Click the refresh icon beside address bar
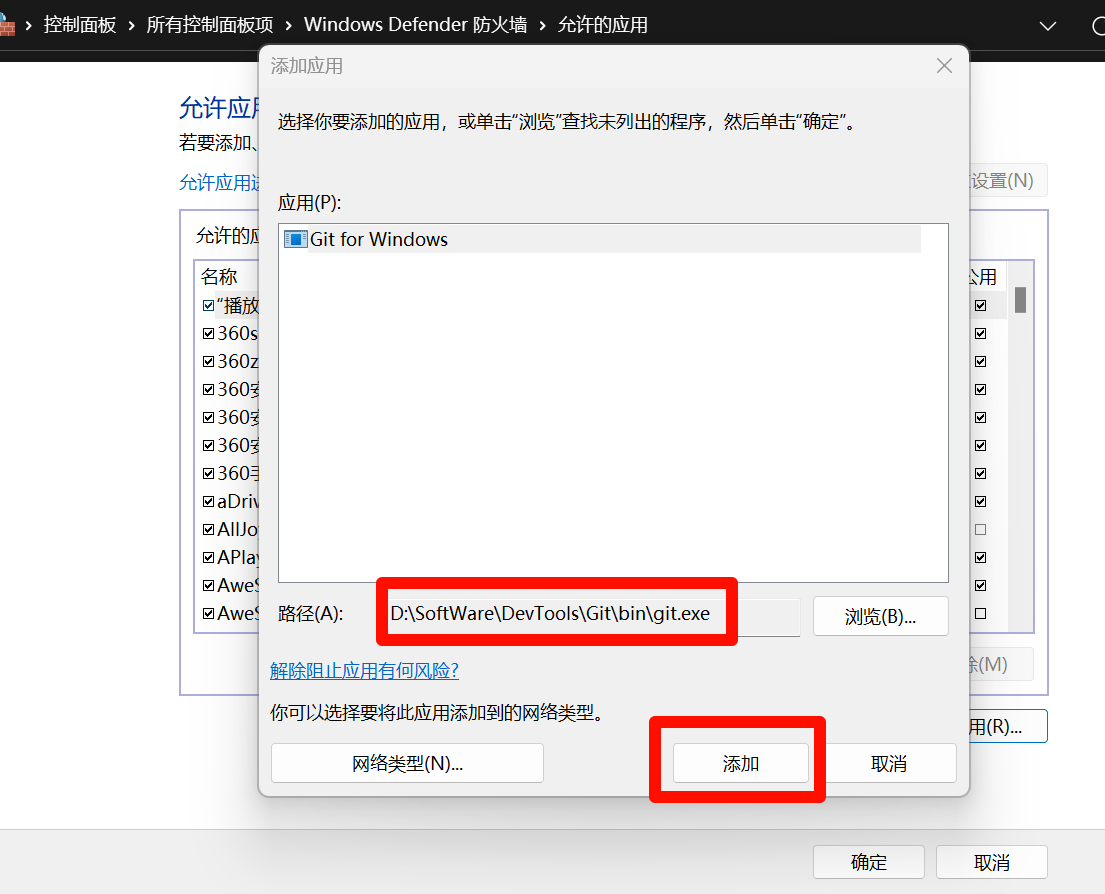 point(1098,26)
